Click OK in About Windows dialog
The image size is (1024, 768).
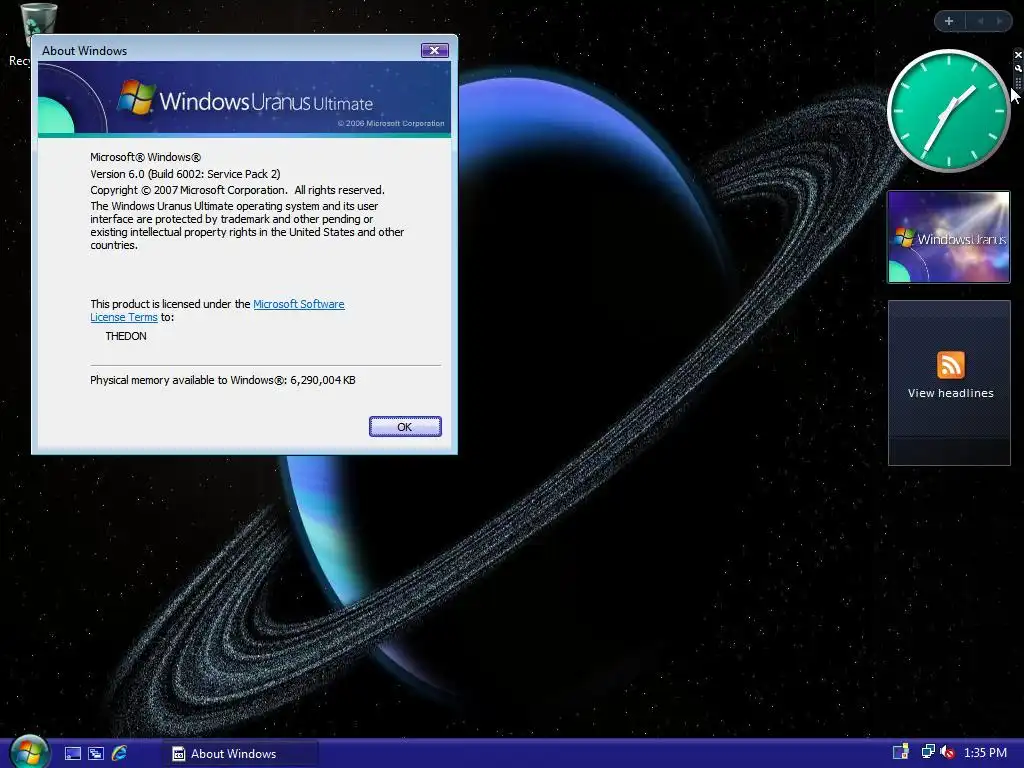coord(405,426)
